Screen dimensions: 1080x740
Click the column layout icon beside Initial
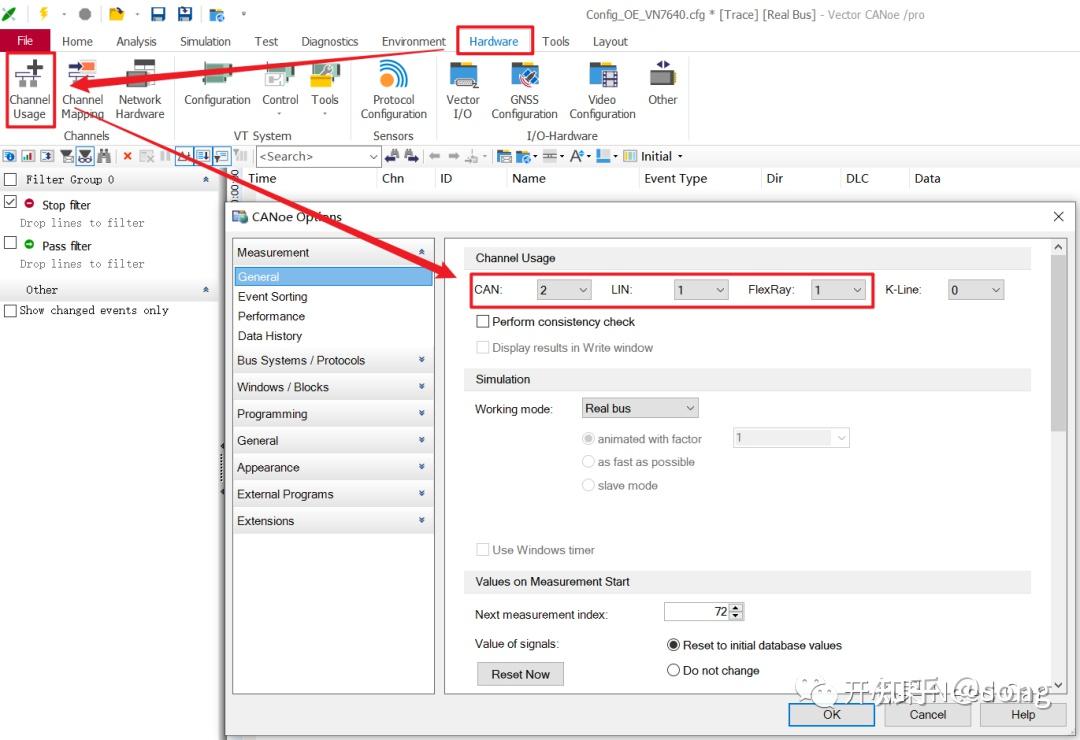[630, 156]
